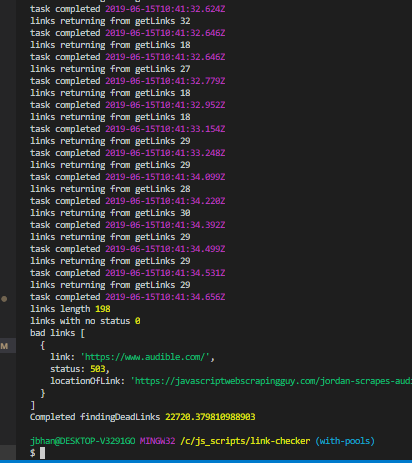Click the /c/js_scripts/link-checker path
This screenshot has height=463, width=412.
245,441
